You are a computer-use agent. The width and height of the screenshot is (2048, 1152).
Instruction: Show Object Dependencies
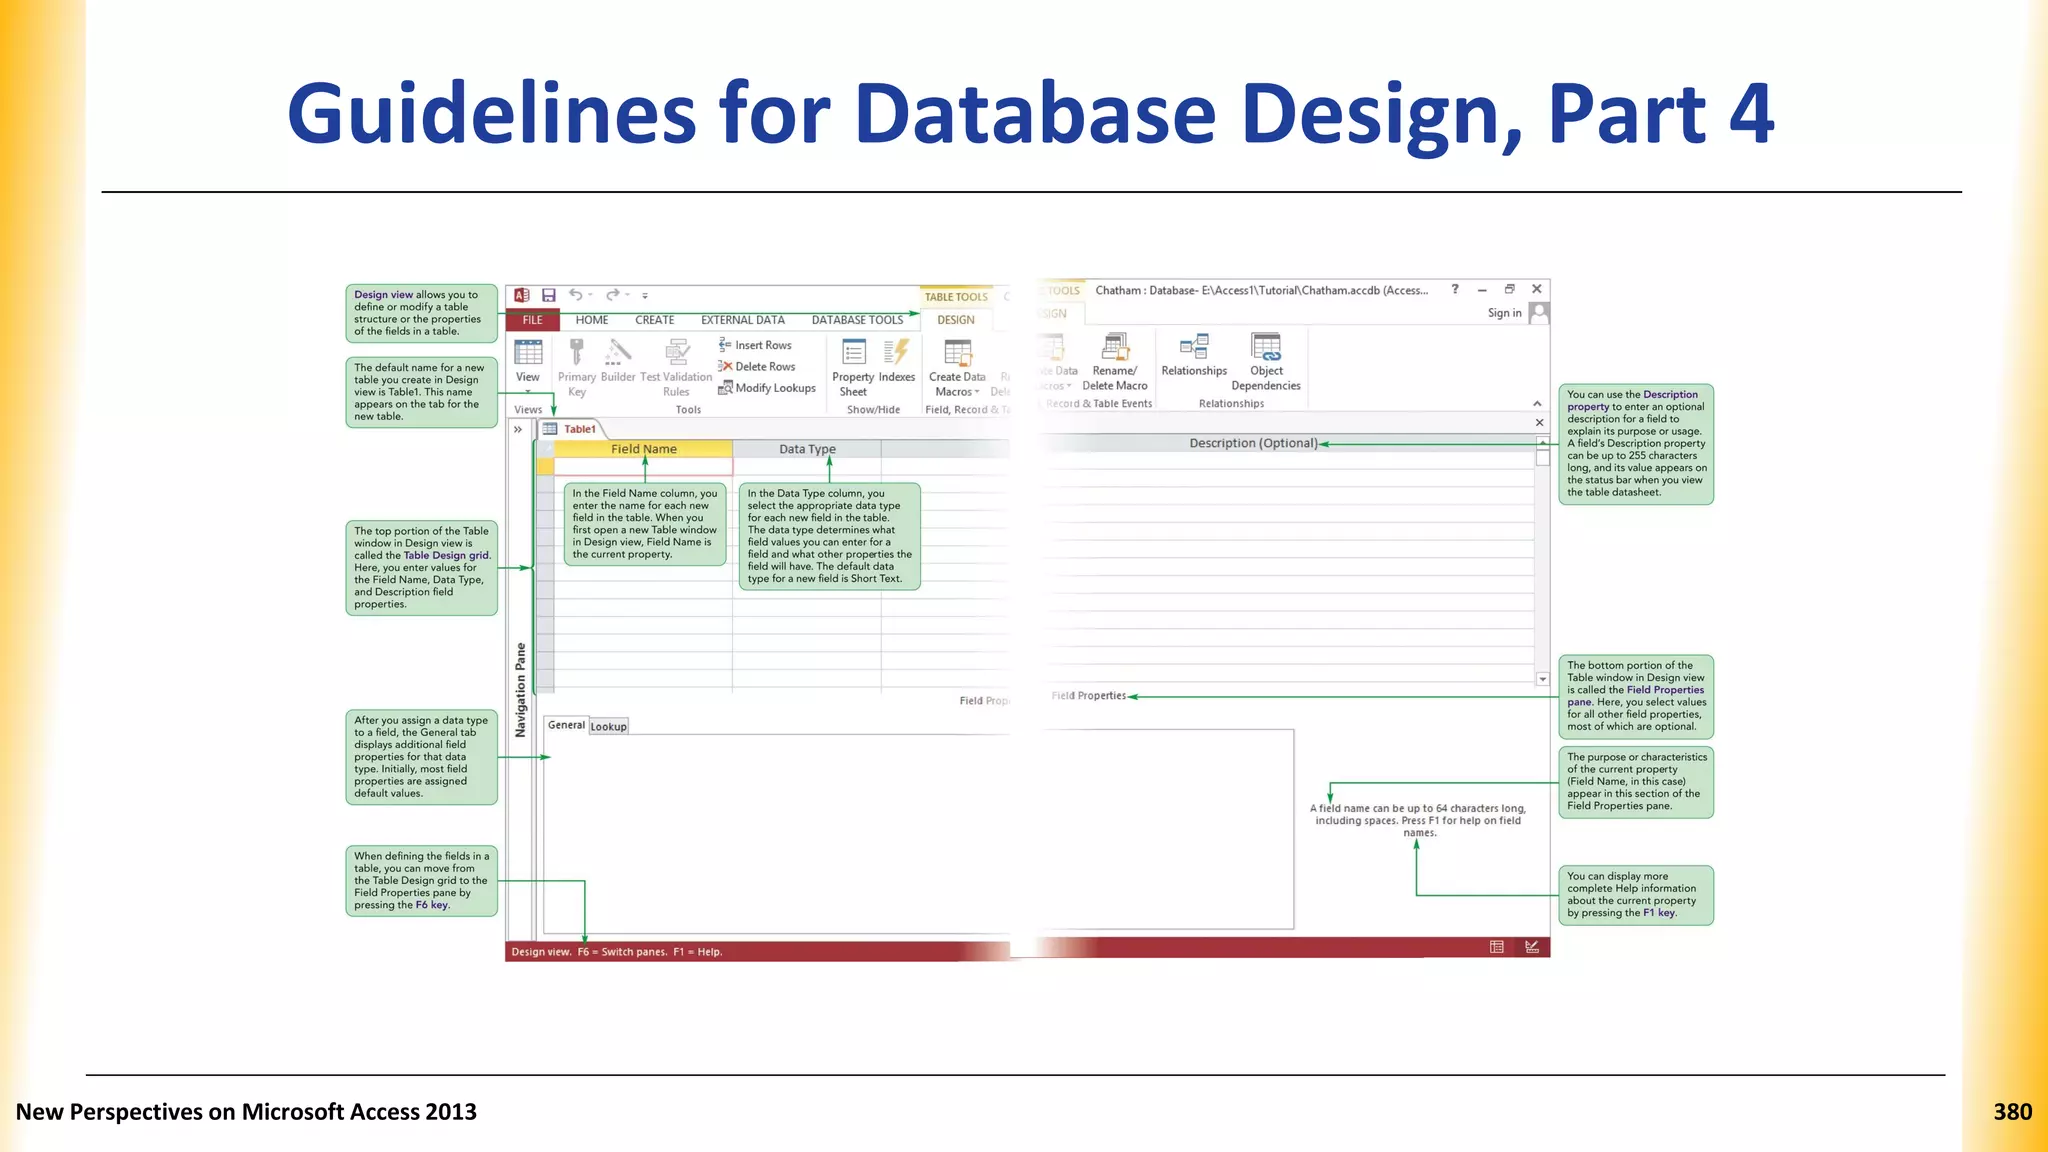[x=1266, y=362]
